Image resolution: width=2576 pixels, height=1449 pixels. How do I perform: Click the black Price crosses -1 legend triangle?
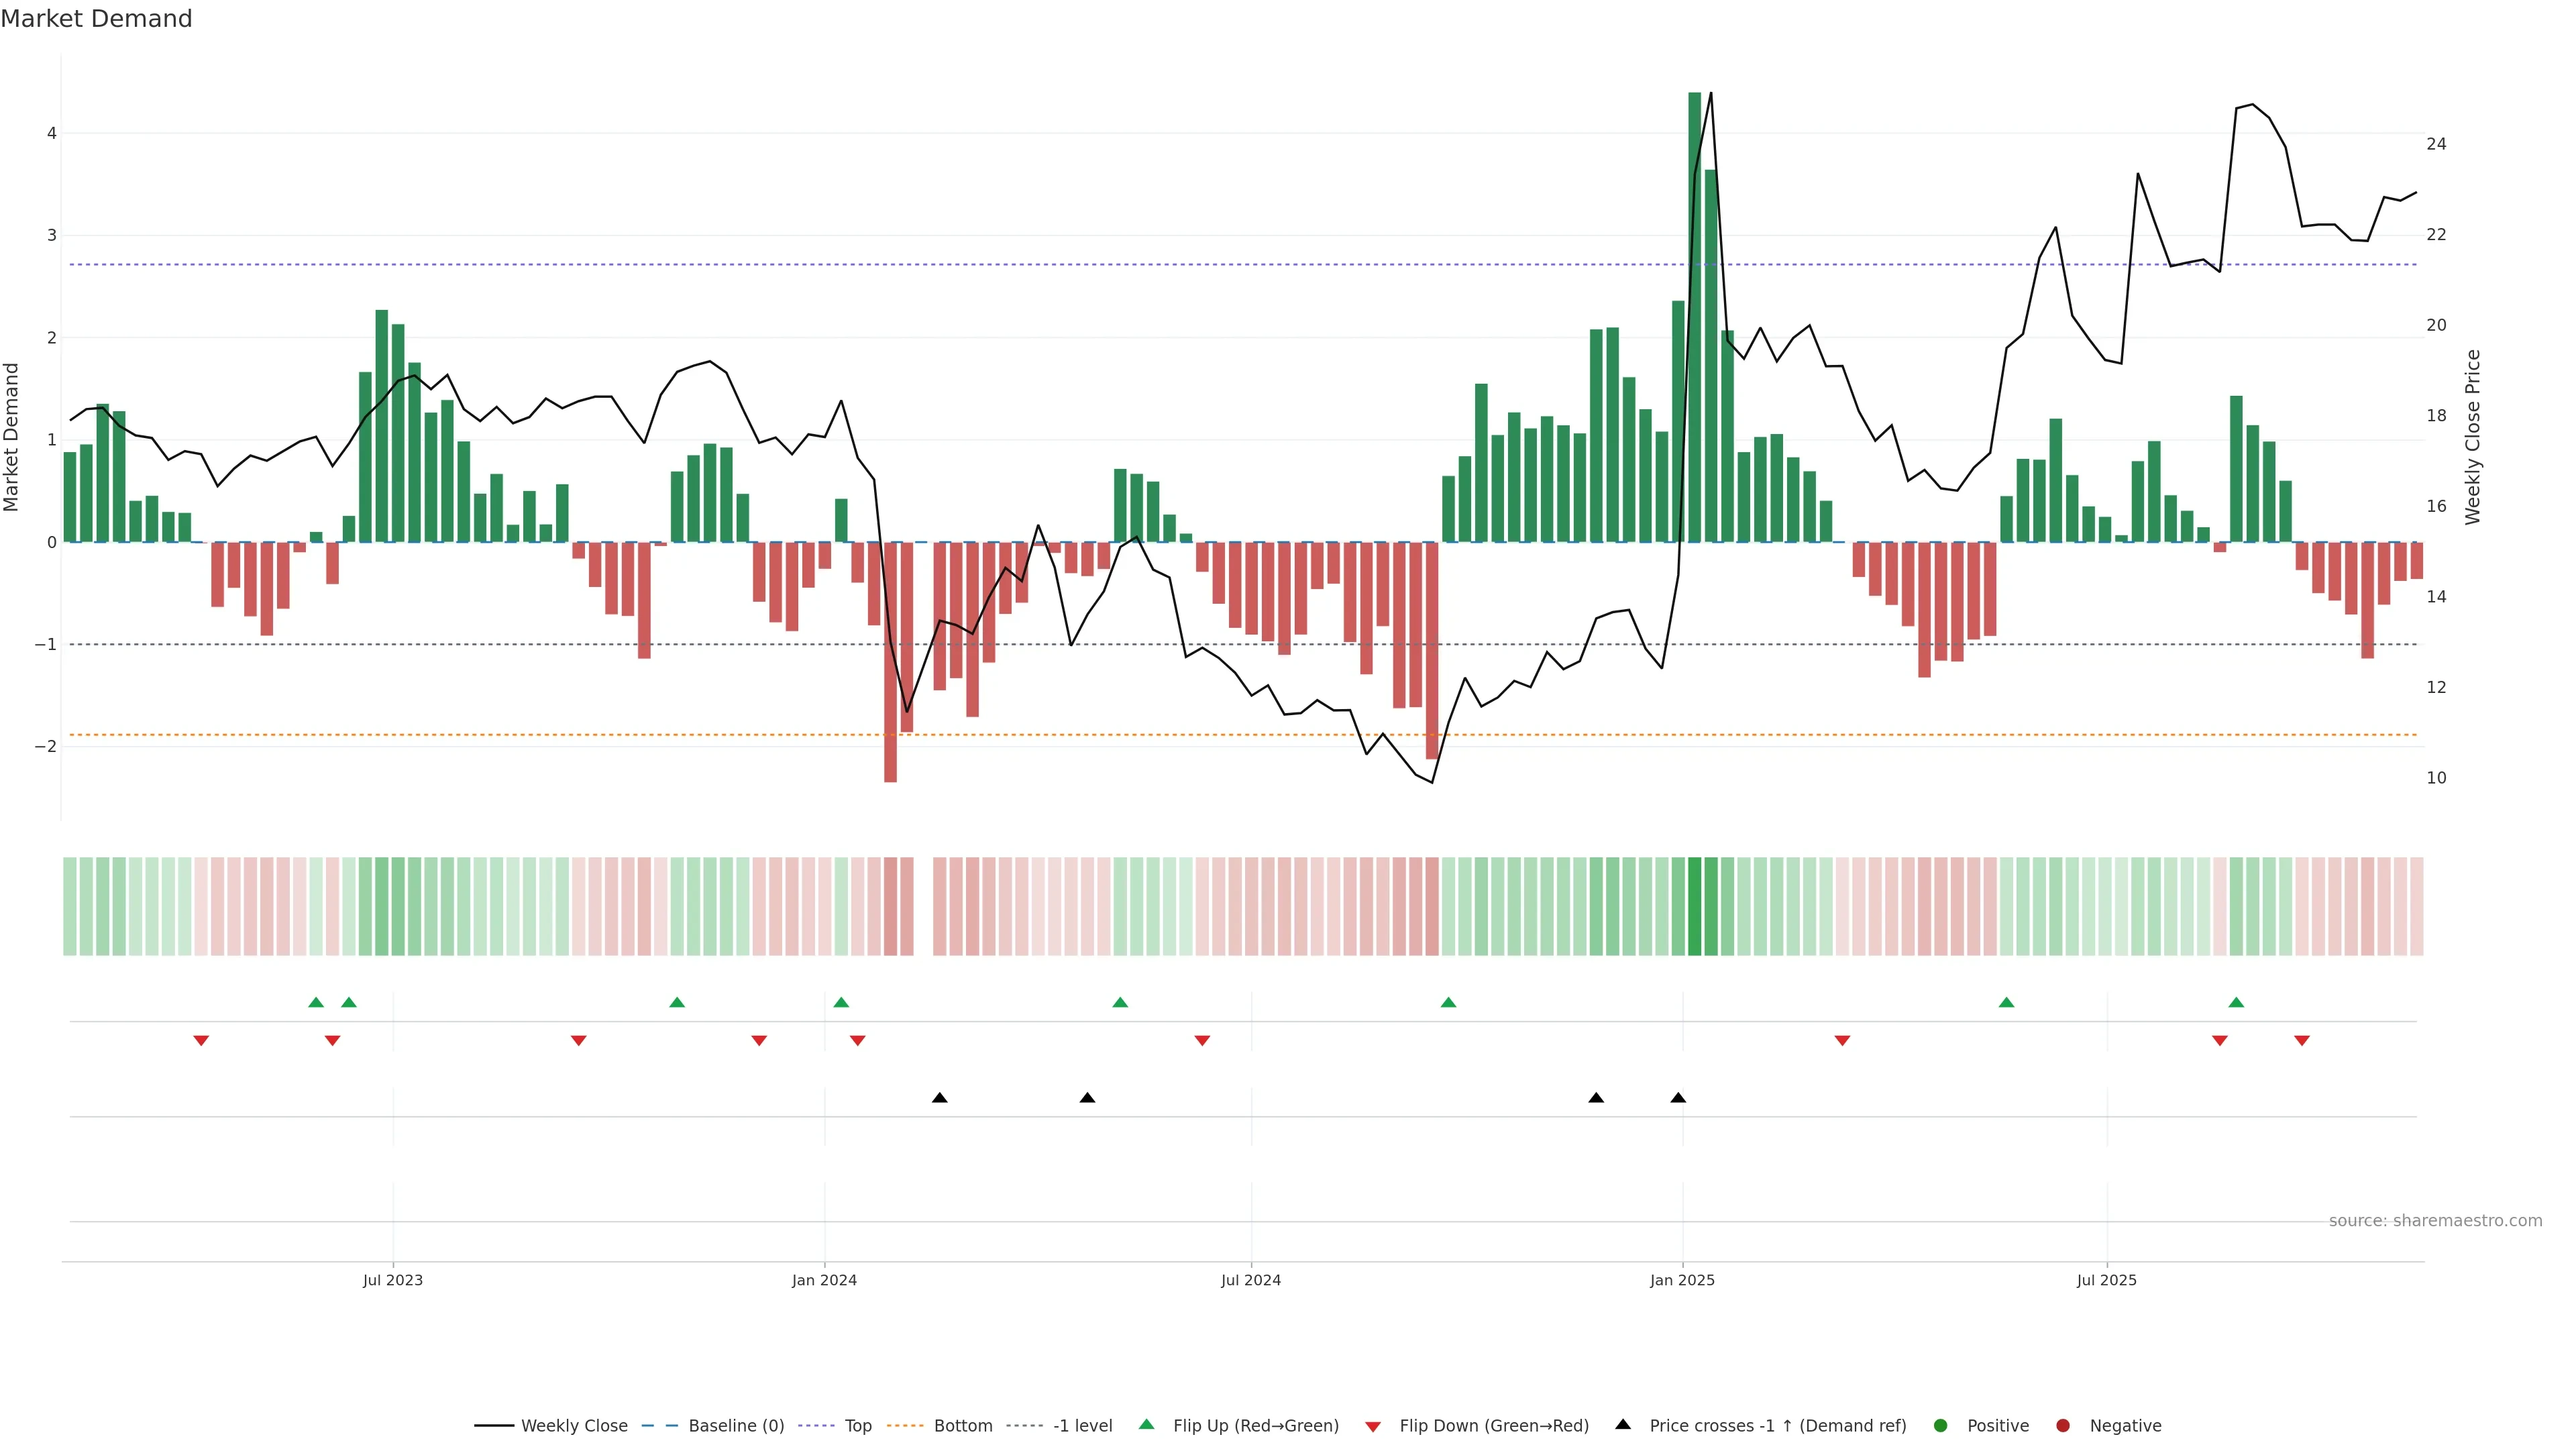[1623, 1425]
